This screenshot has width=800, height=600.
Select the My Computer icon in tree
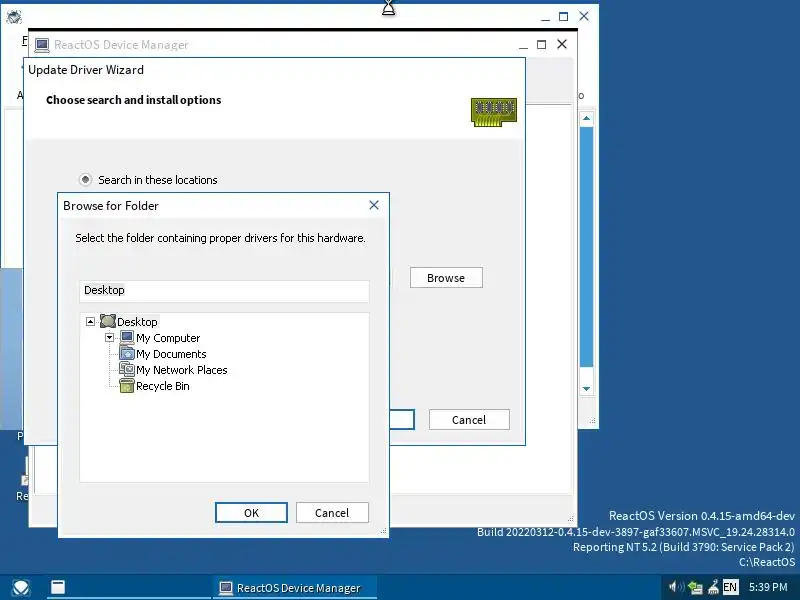tap(127, 337)
